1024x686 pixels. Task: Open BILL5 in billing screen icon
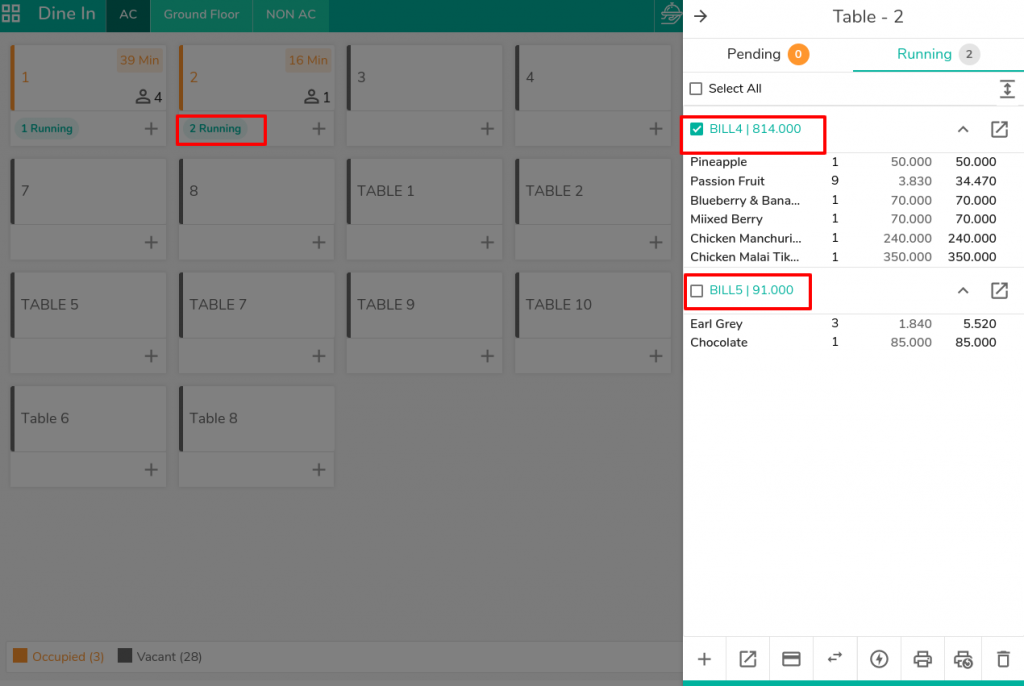tap(999, 291)
